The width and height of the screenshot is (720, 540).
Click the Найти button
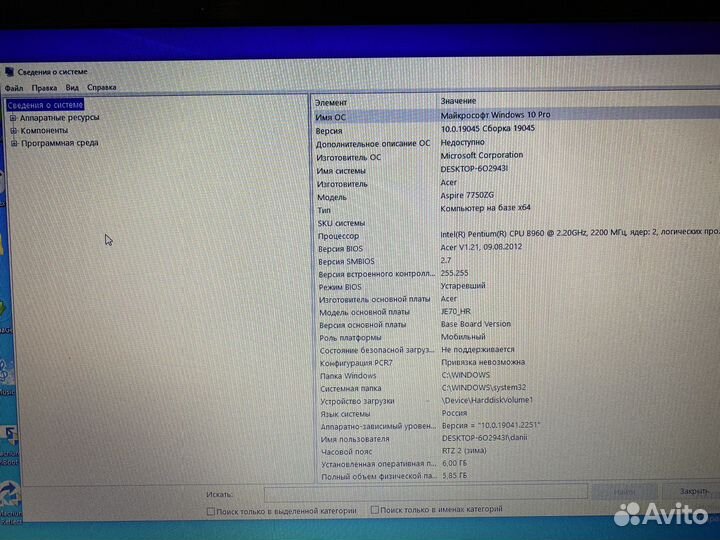624,492
